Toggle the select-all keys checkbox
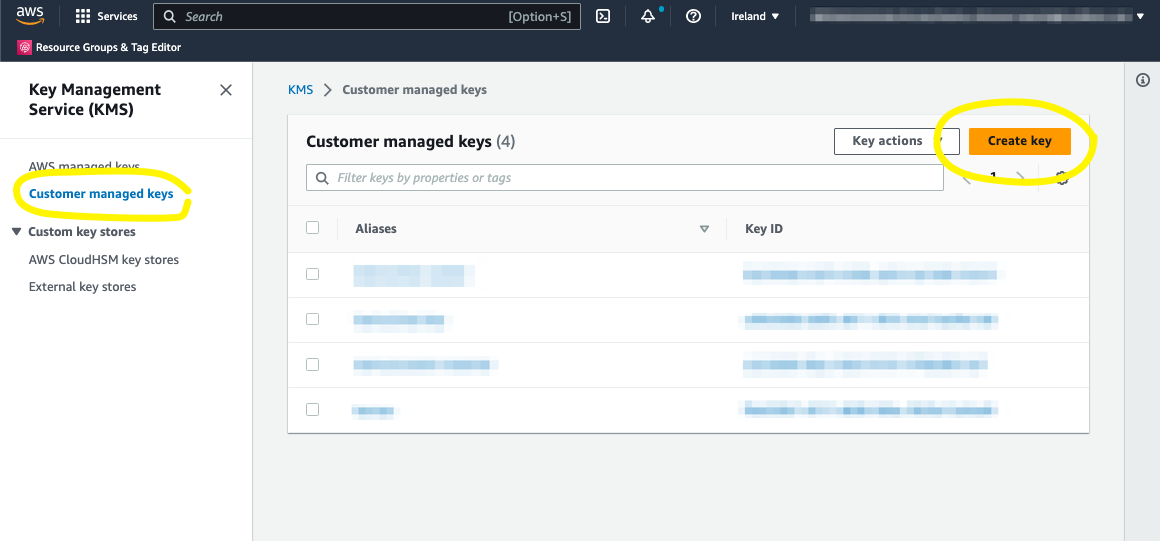Viewport: 1160px width, 541px height. coord(312,228)
